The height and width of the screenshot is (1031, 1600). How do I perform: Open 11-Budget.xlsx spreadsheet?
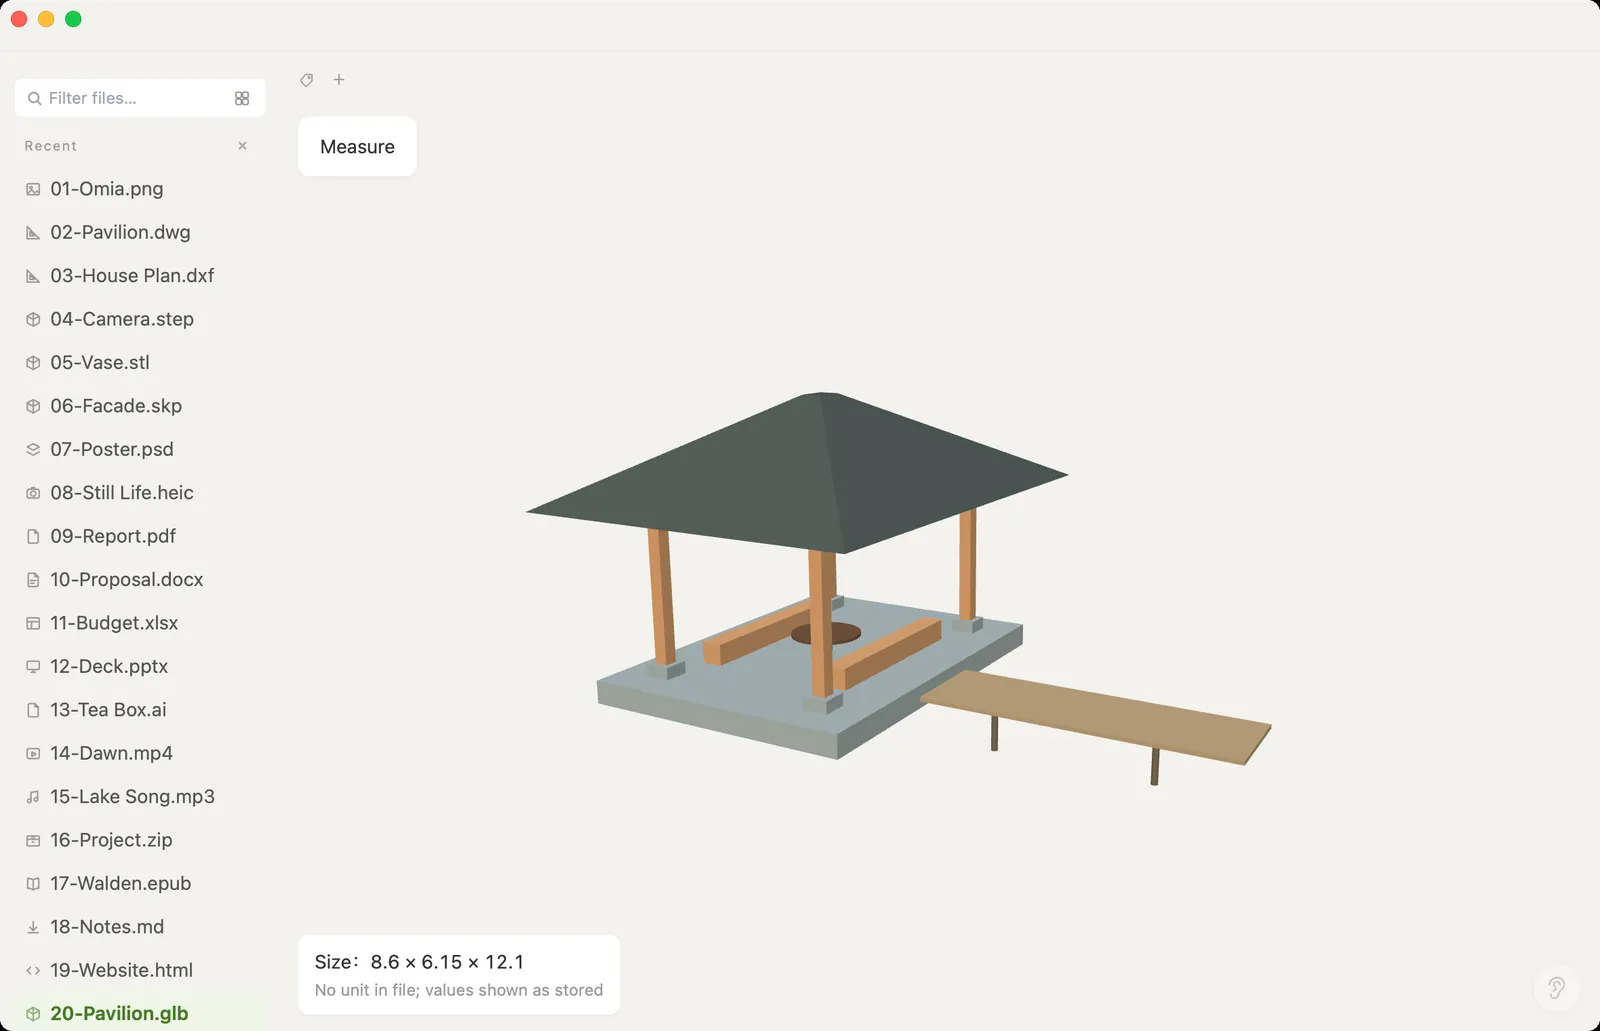click(x=114, y=623)
